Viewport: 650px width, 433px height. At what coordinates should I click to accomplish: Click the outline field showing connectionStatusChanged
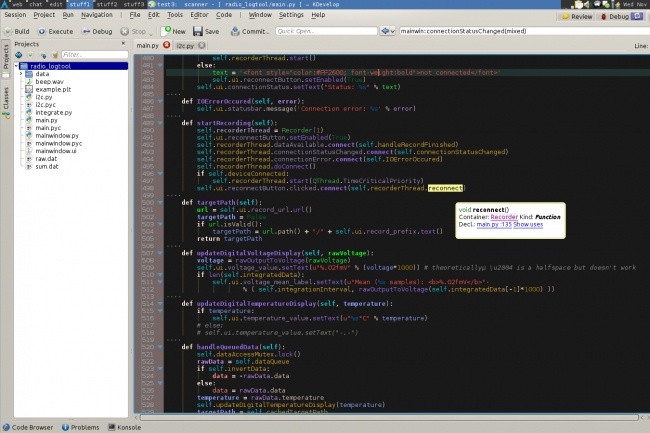point(524,31)
